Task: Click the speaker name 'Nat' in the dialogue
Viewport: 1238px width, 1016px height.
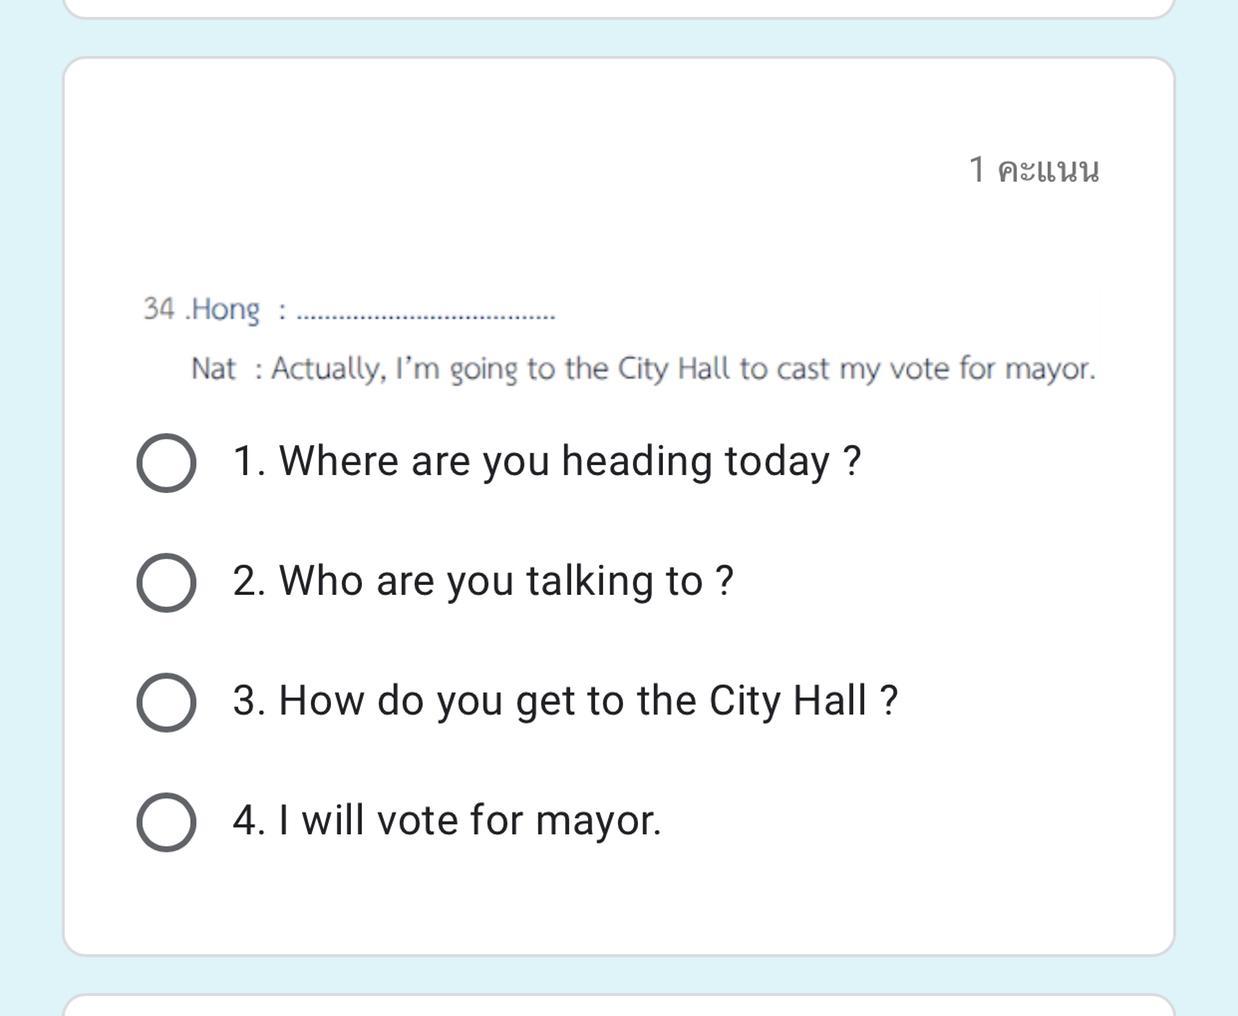Action: pos(213,369)
